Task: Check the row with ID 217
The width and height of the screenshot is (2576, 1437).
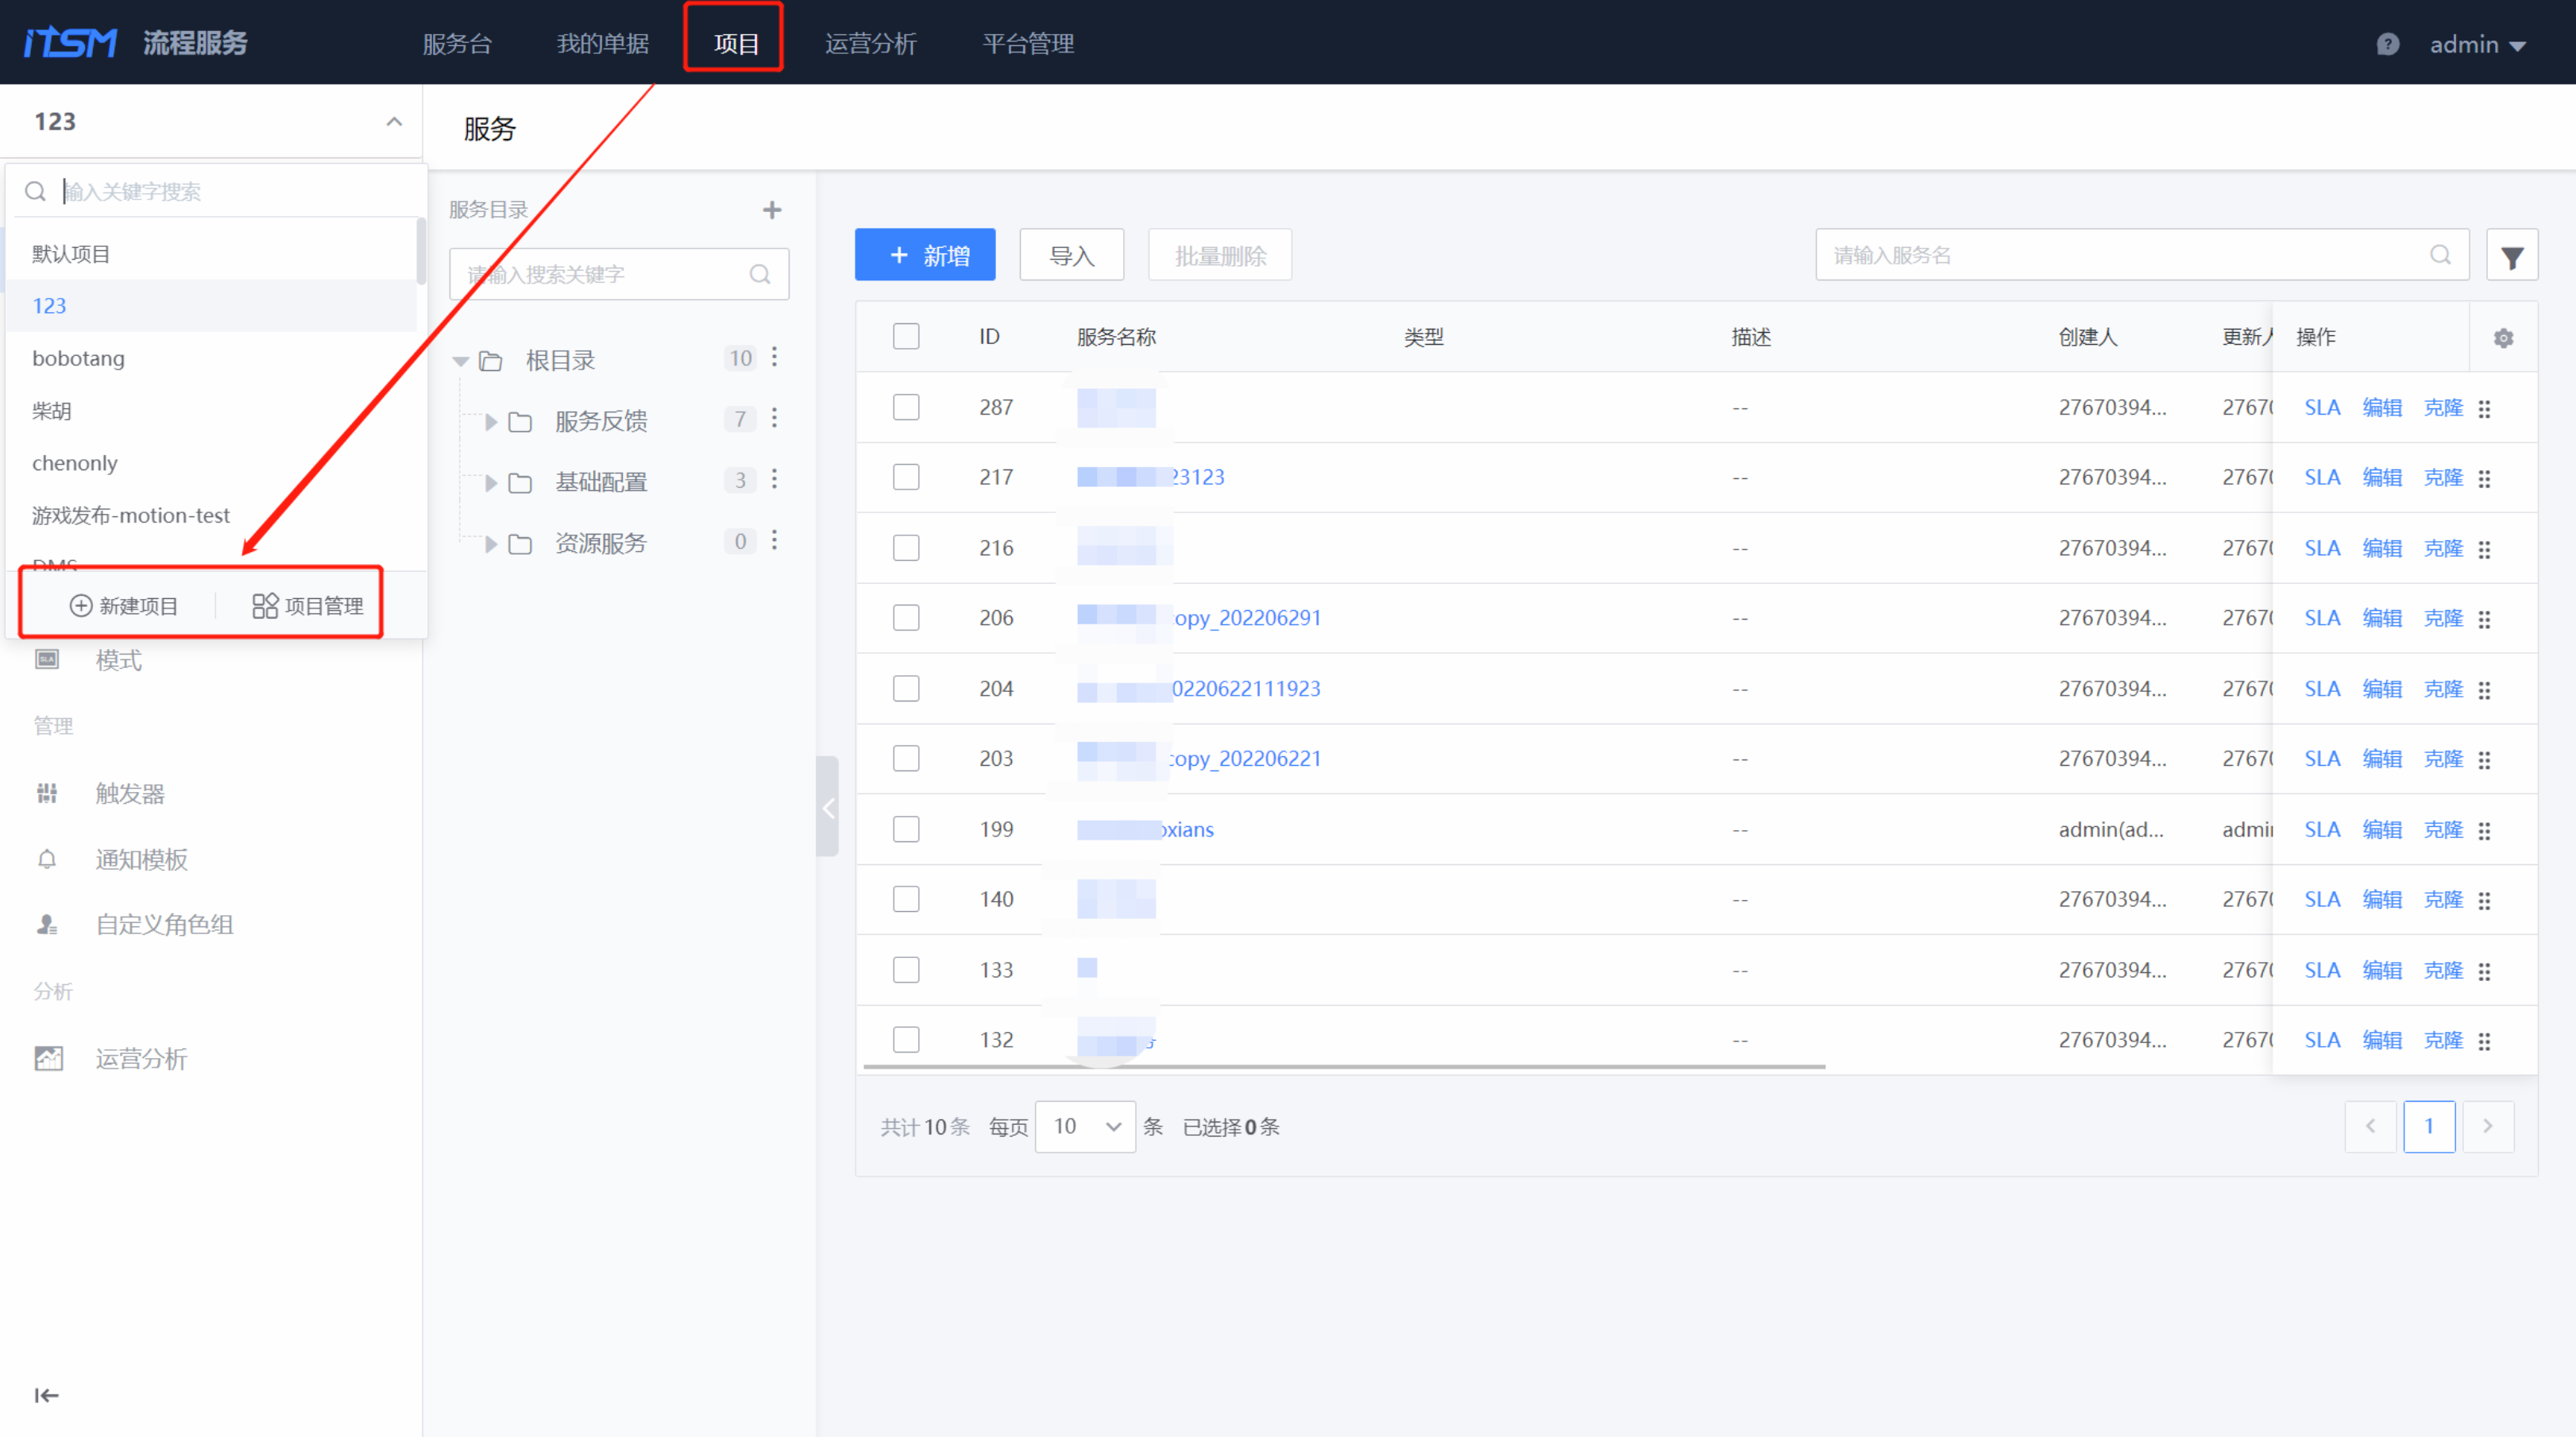Action: coord(906,477)
